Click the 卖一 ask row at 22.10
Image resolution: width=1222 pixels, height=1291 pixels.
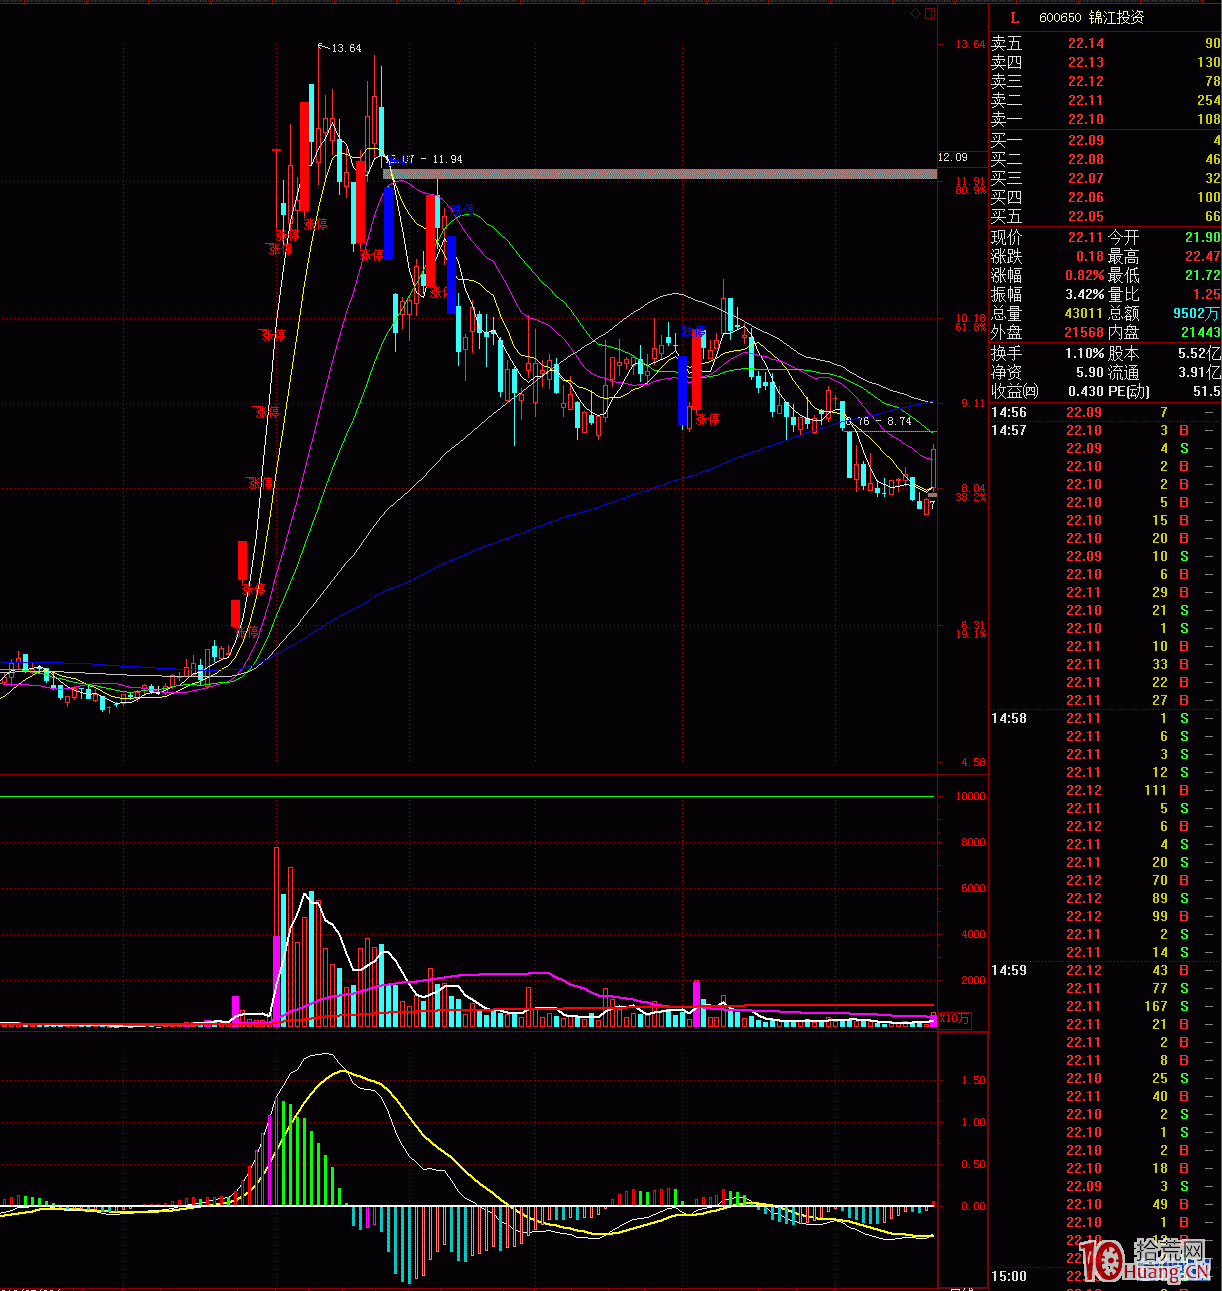pos(1105,119)
